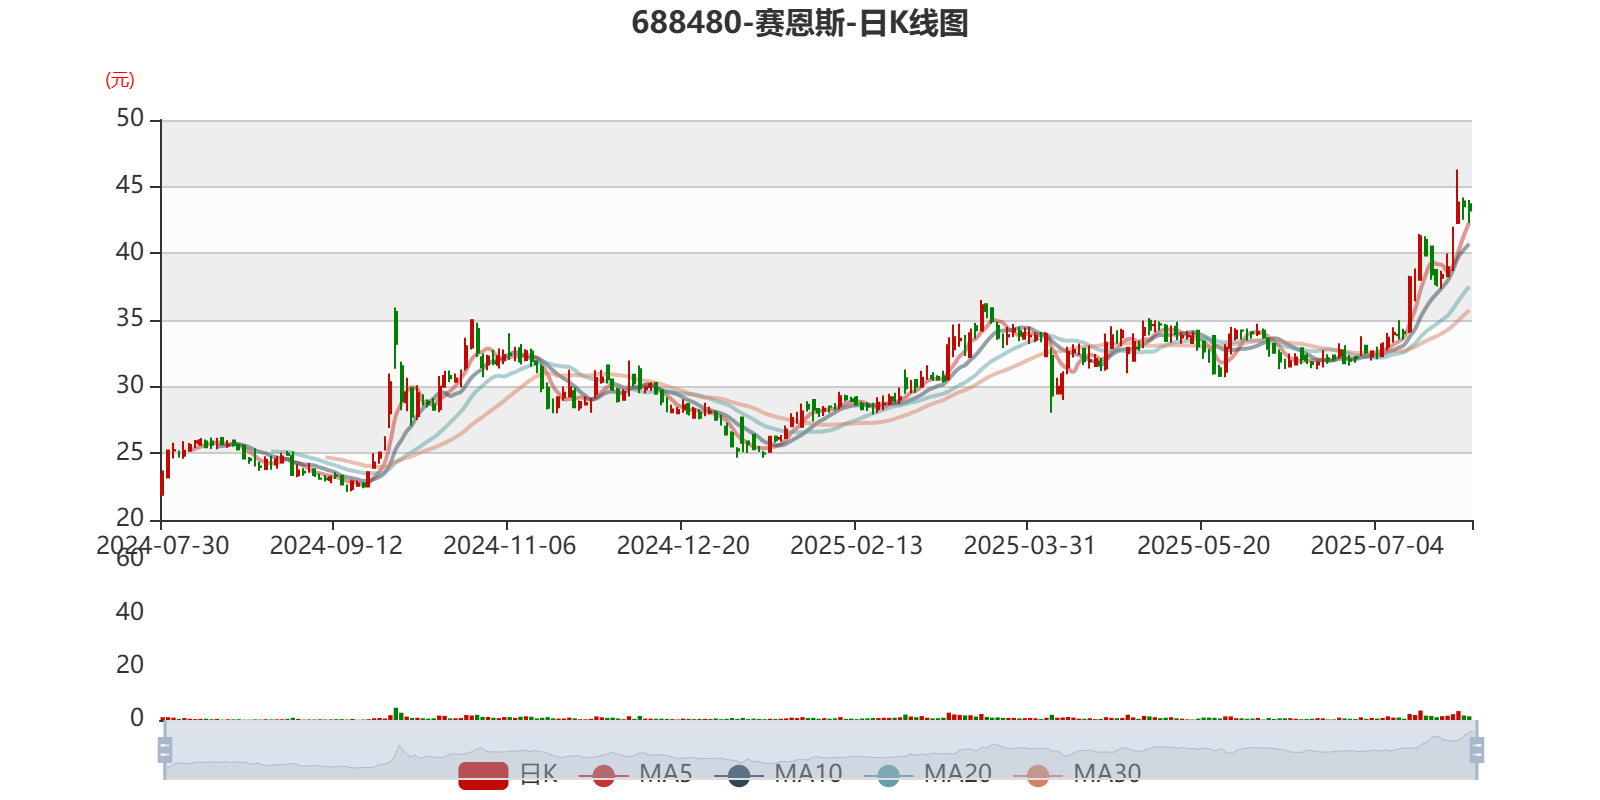Click the x-axis date label 2025-03-31
This screenshot has height=800, width=1600.
coord(1029,546)
